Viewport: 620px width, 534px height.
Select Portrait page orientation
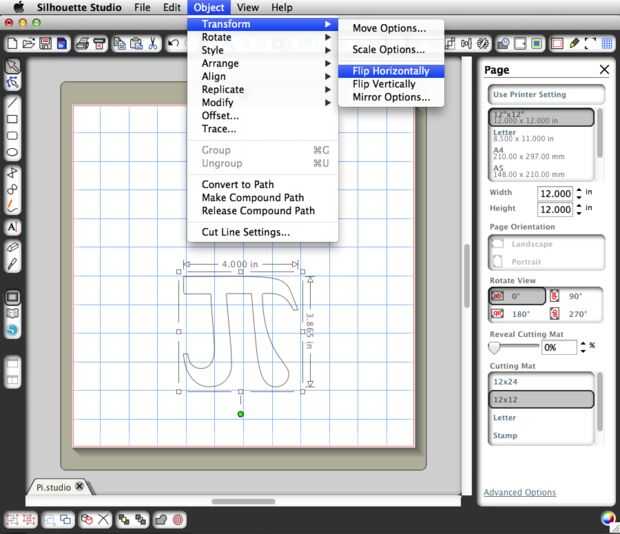point(546,262)
